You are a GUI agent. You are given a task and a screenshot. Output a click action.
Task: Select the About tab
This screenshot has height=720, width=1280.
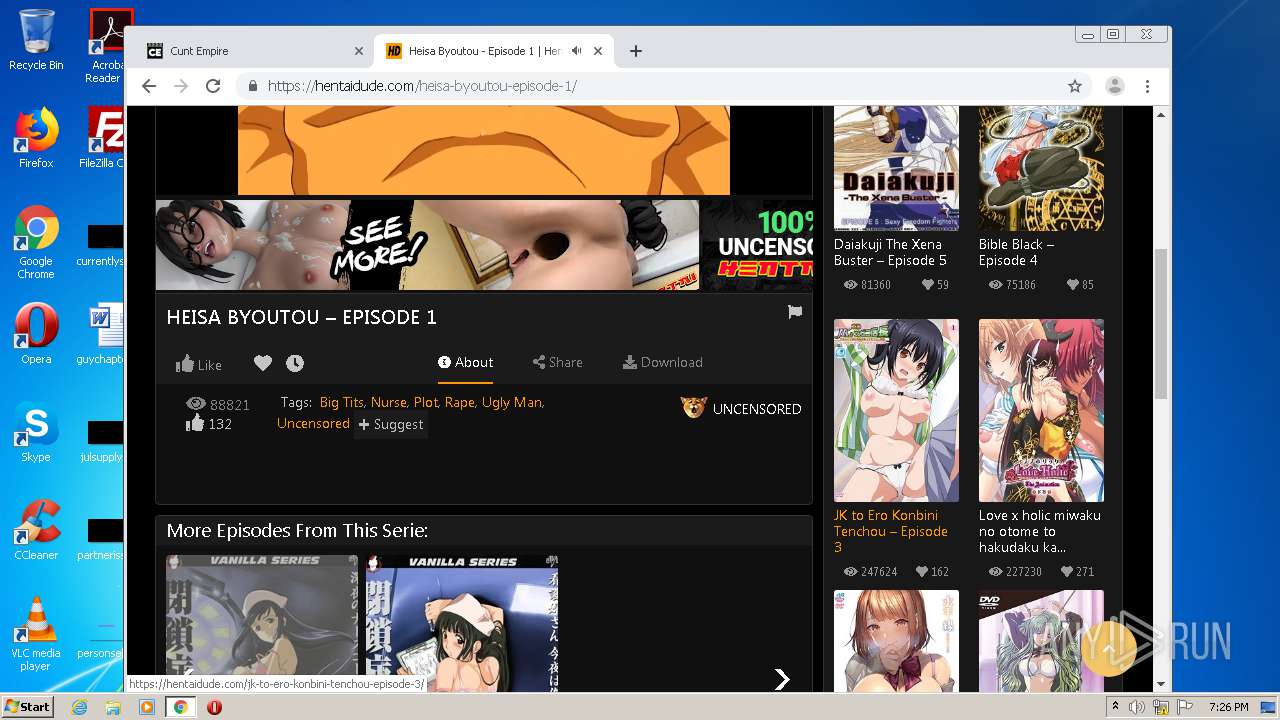465,362
